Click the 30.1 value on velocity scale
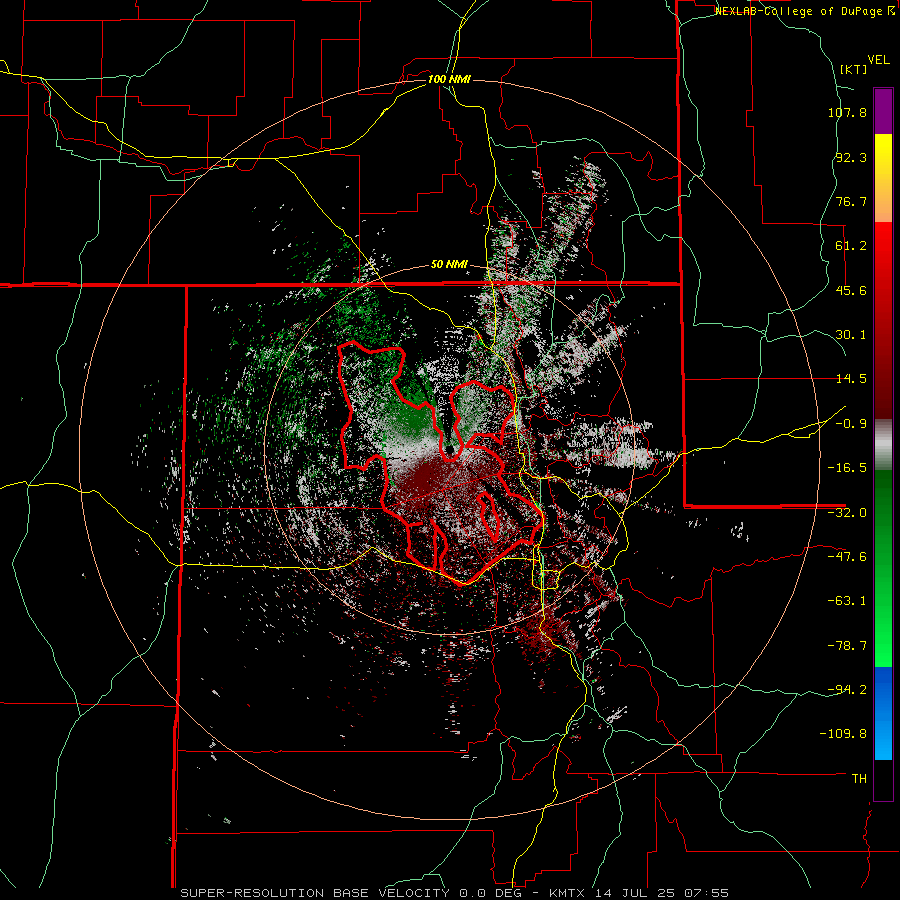Screen dimensions: 900x900 coord(851,335)
